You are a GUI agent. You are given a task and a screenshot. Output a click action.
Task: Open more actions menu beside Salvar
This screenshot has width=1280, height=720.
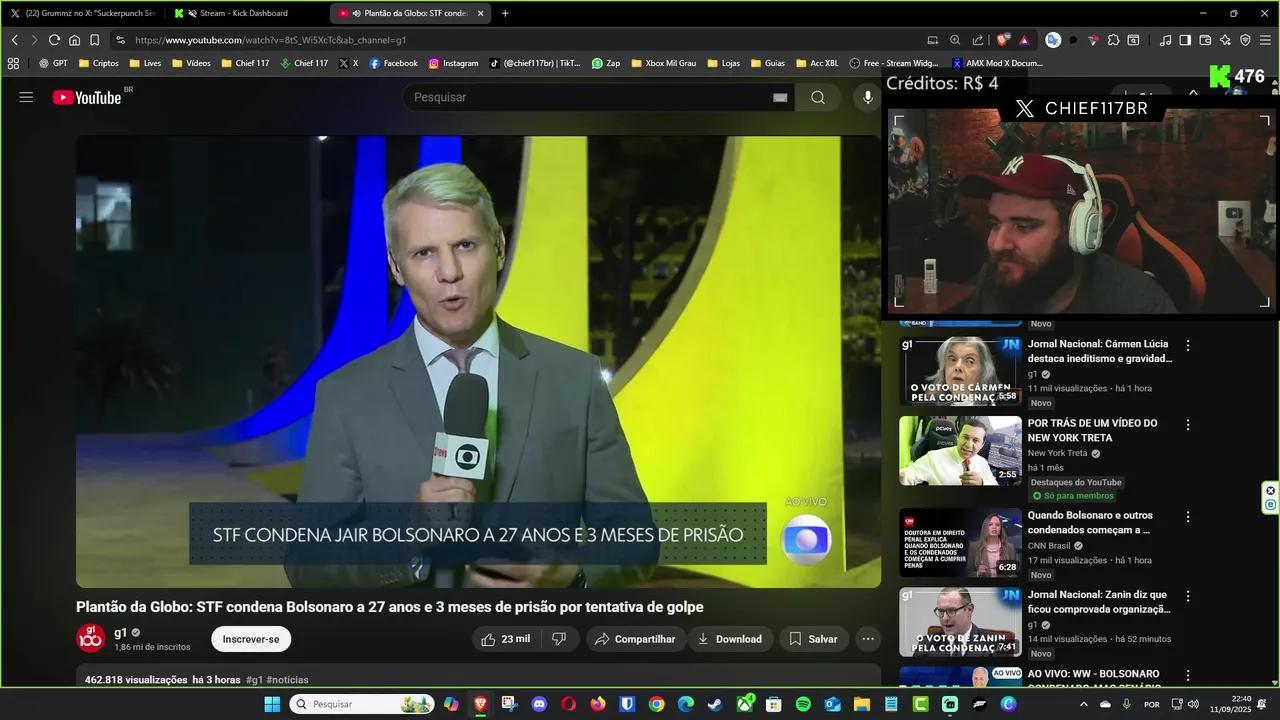[868, 639]
